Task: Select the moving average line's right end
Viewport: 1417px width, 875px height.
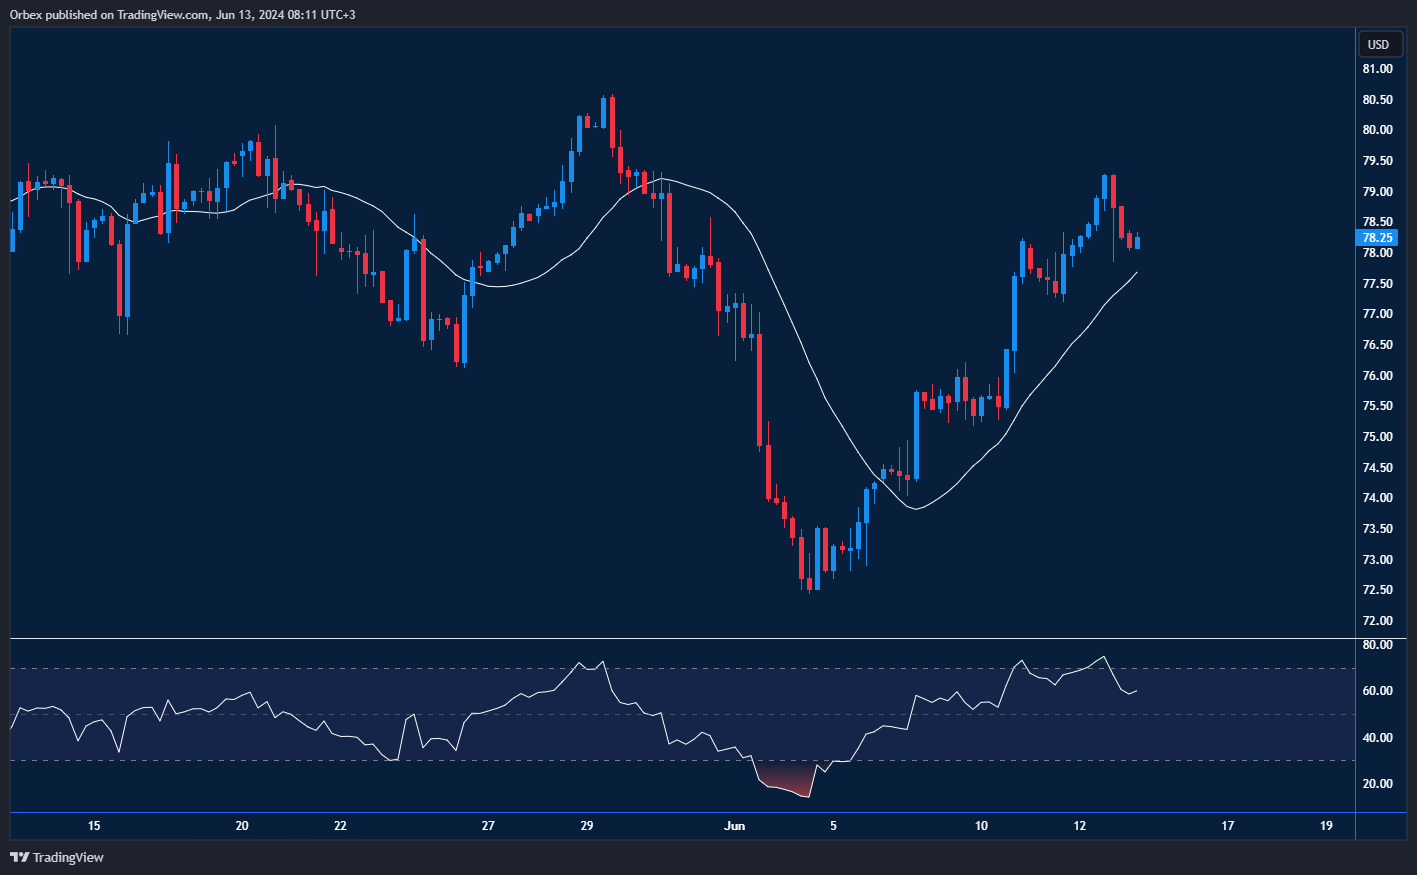Action: click(1135, 273)
